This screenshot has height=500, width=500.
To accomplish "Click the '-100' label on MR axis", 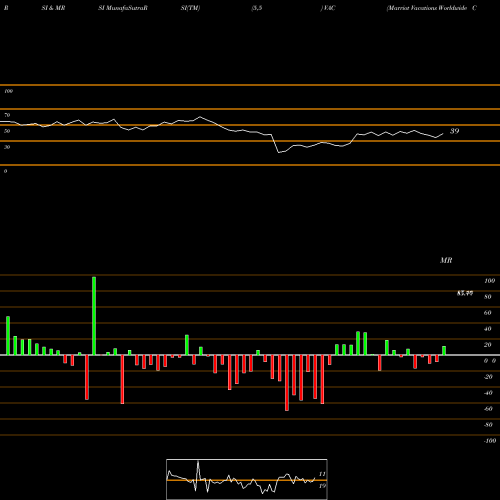I will [x=490, y=441].
